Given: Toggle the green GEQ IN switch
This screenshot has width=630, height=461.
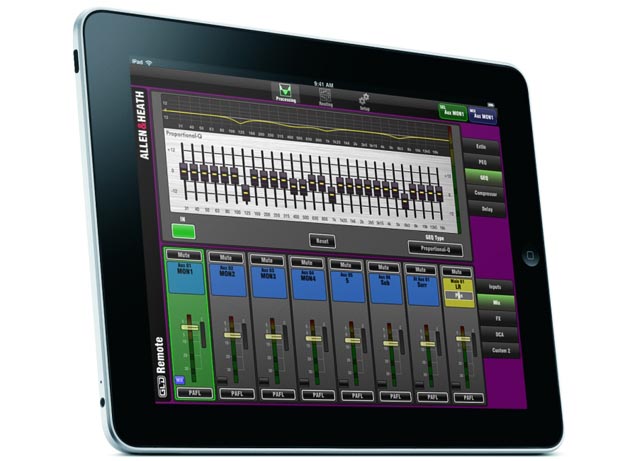Looking at the screenshot, I should (x=184, y=232).
